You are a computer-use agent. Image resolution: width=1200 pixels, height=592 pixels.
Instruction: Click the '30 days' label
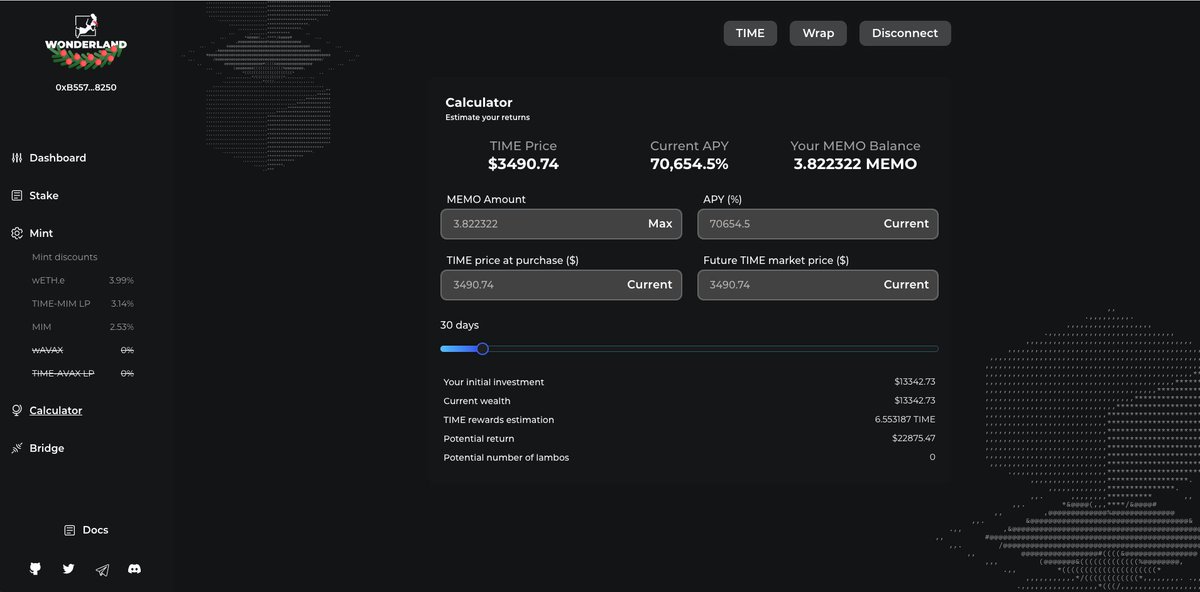459,325
